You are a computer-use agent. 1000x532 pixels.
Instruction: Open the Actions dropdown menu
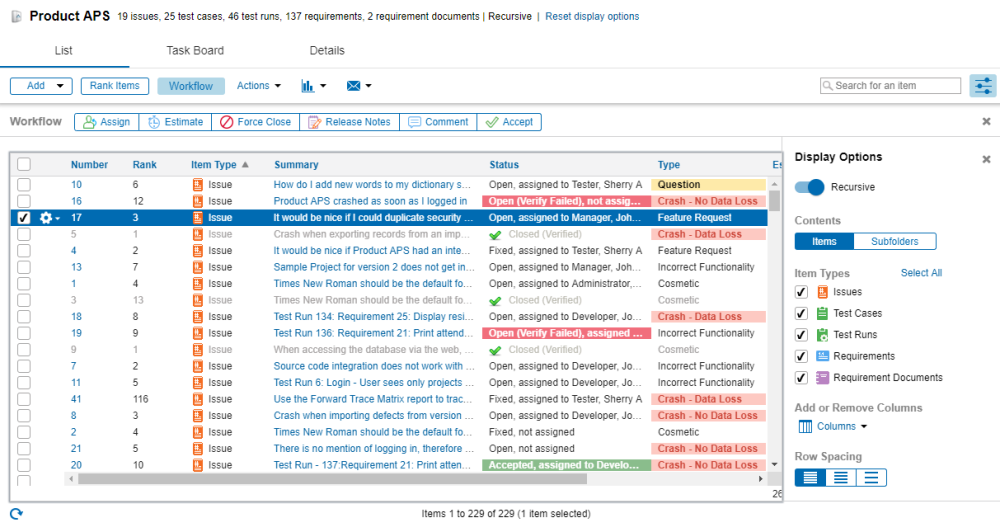click(258, 86)
